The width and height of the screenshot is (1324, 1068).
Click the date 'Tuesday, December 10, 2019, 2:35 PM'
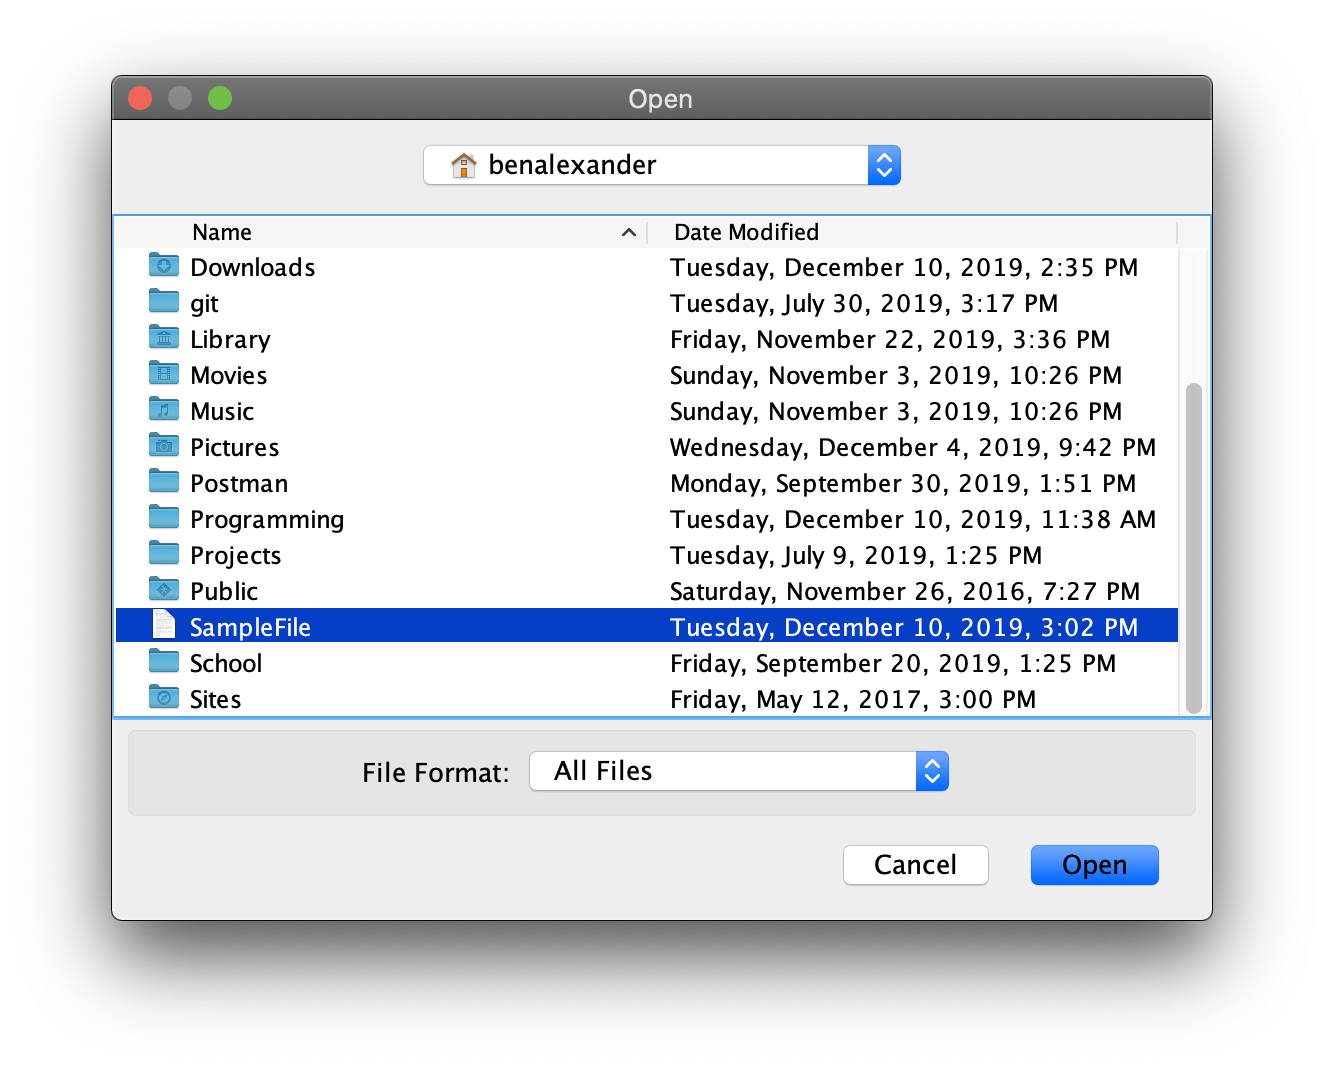(x=904, y=267)
